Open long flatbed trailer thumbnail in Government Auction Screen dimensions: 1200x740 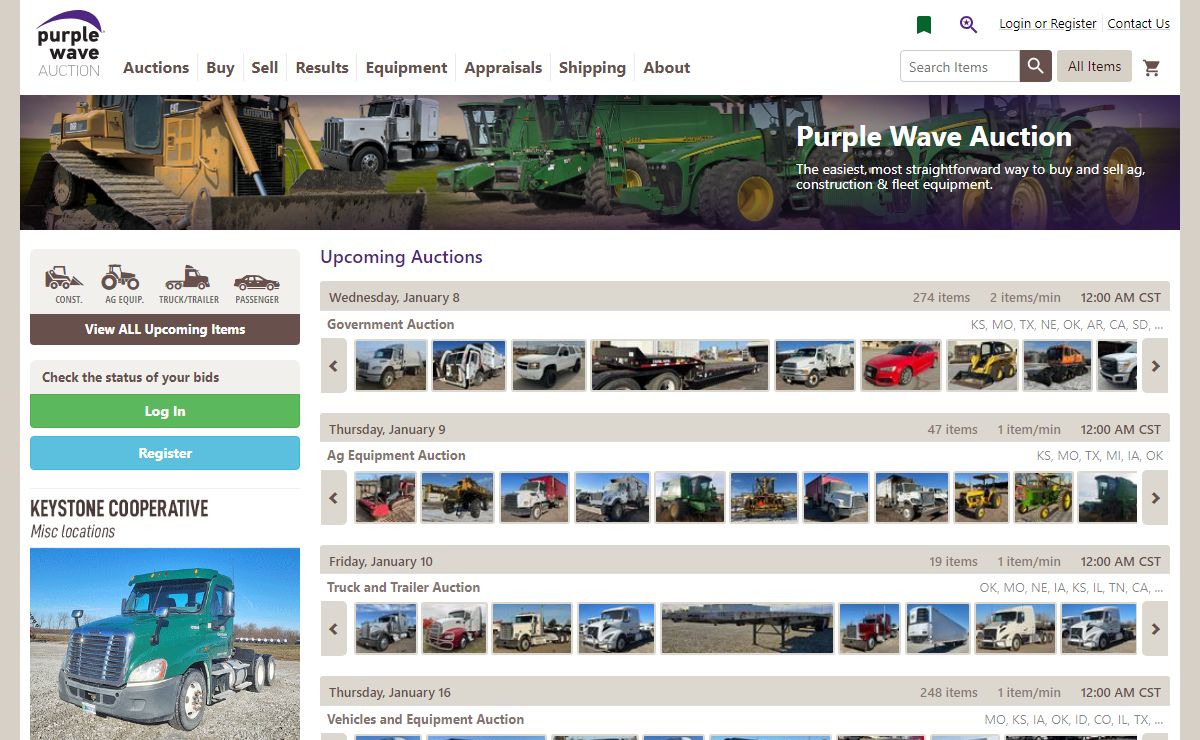pos(680,366)
